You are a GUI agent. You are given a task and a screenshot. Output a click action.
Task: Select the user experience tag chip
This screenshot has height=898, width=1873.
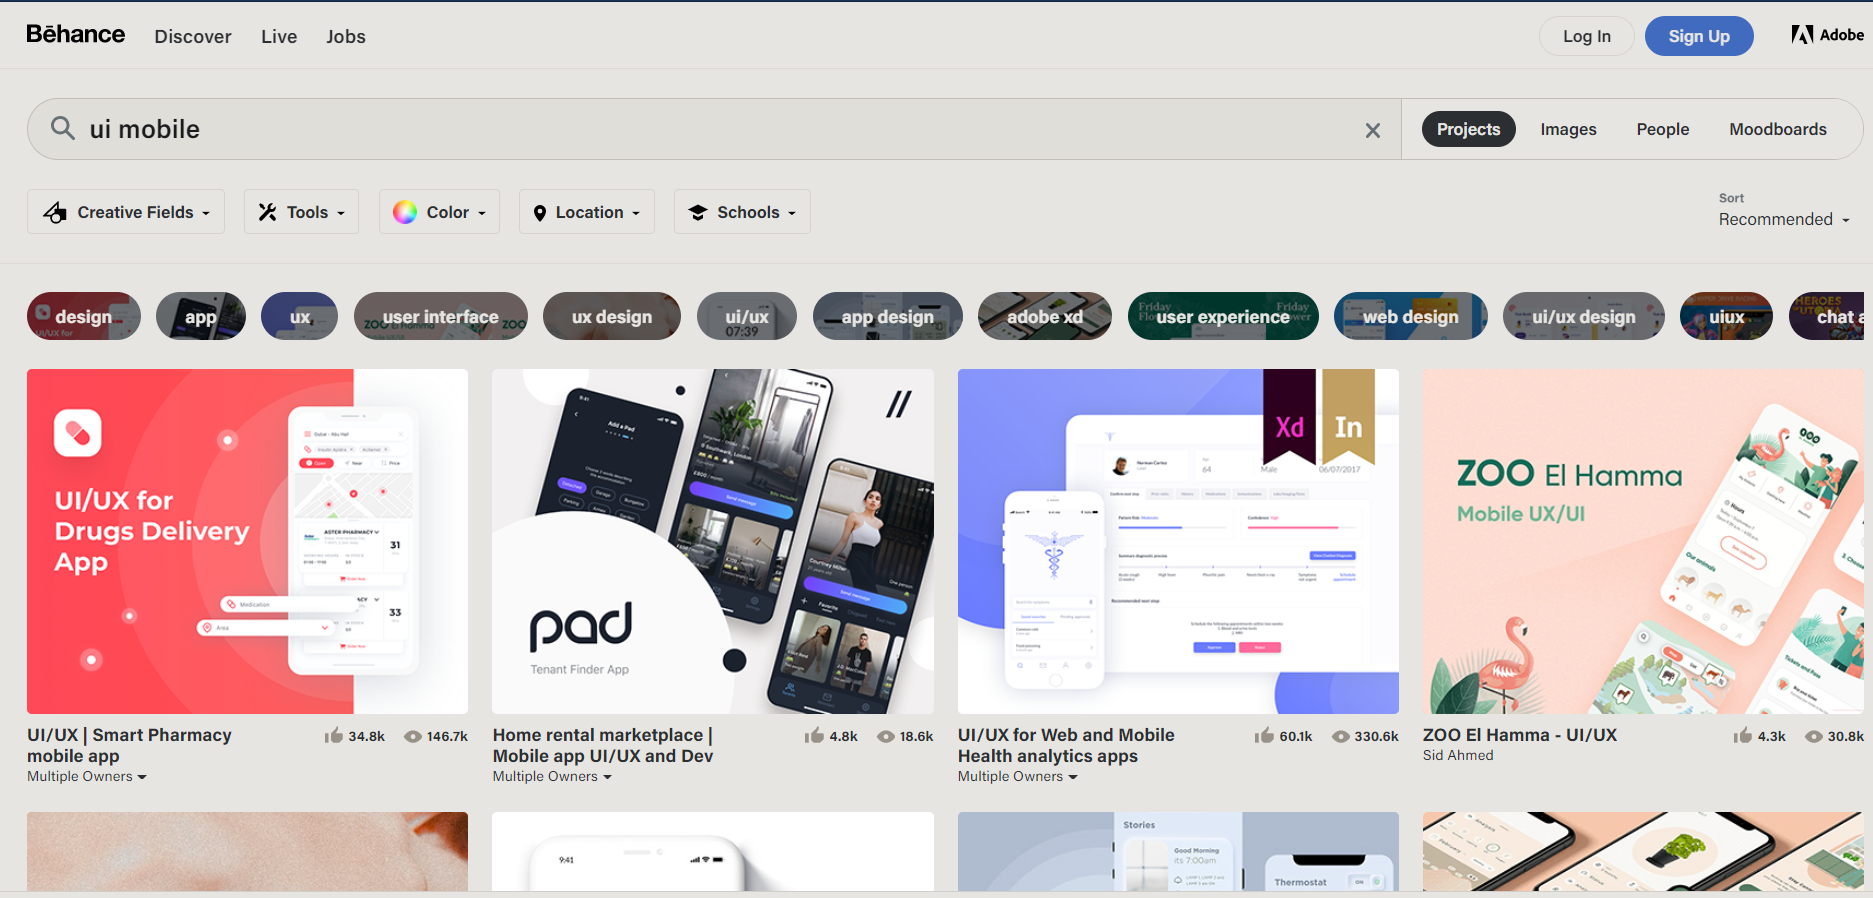tap(1223, 316)
